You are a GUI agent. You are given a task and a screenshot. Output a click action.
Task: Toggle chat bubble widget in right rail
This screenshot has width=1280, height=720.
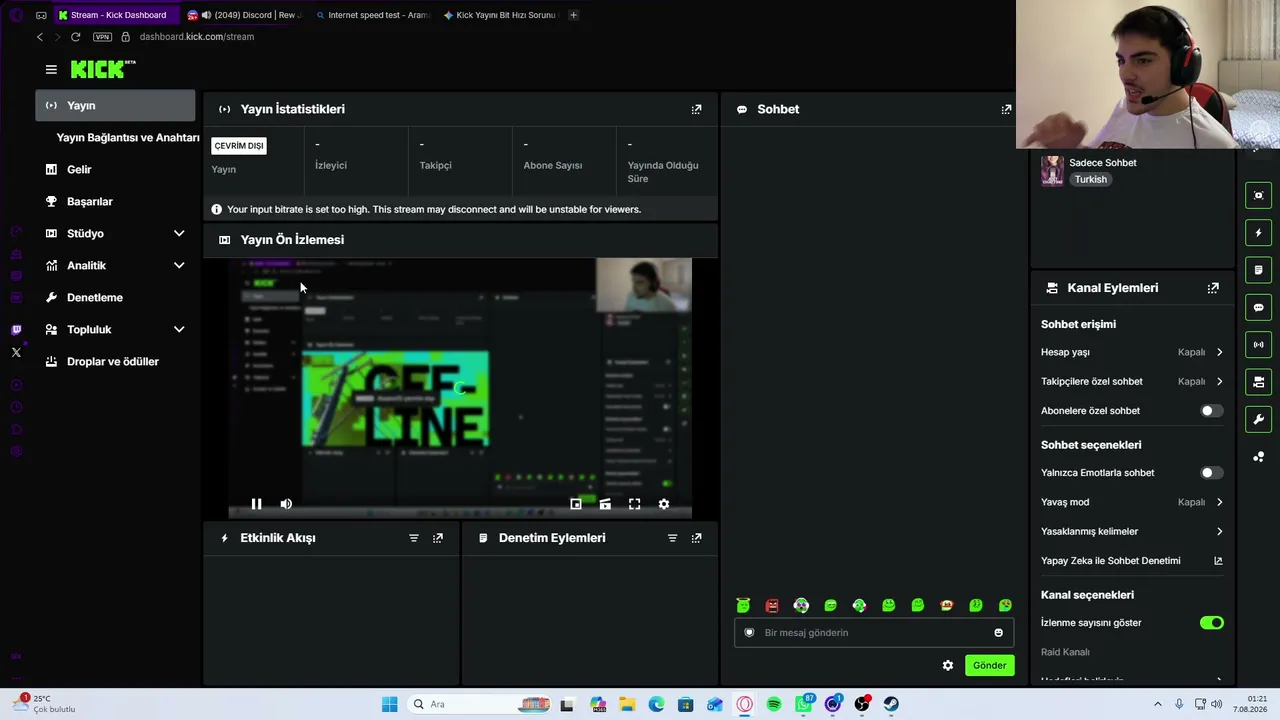click(1258, 307)
